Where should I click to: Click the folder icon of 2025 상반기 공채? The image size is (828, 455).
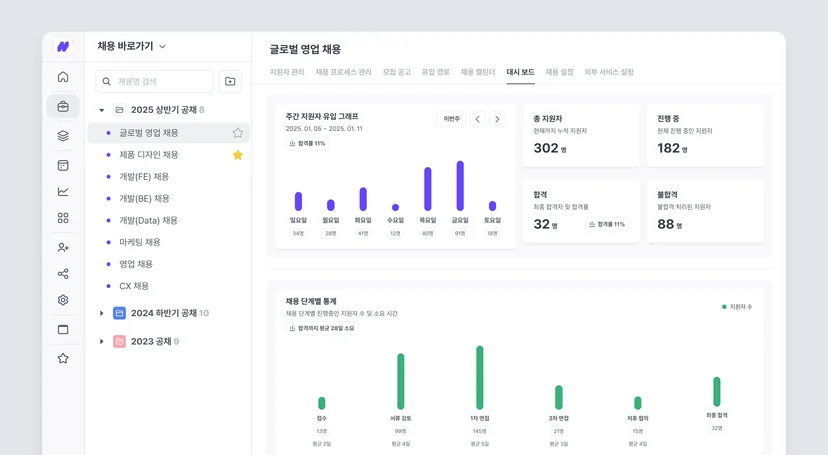point(119,110)
